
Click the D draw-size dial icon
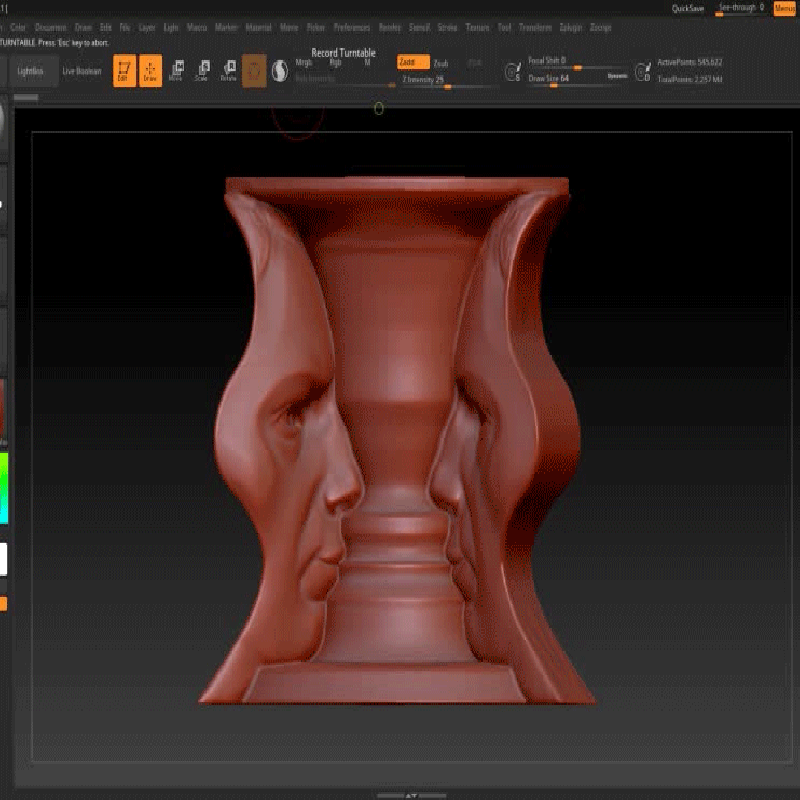(x=642, y=71)
